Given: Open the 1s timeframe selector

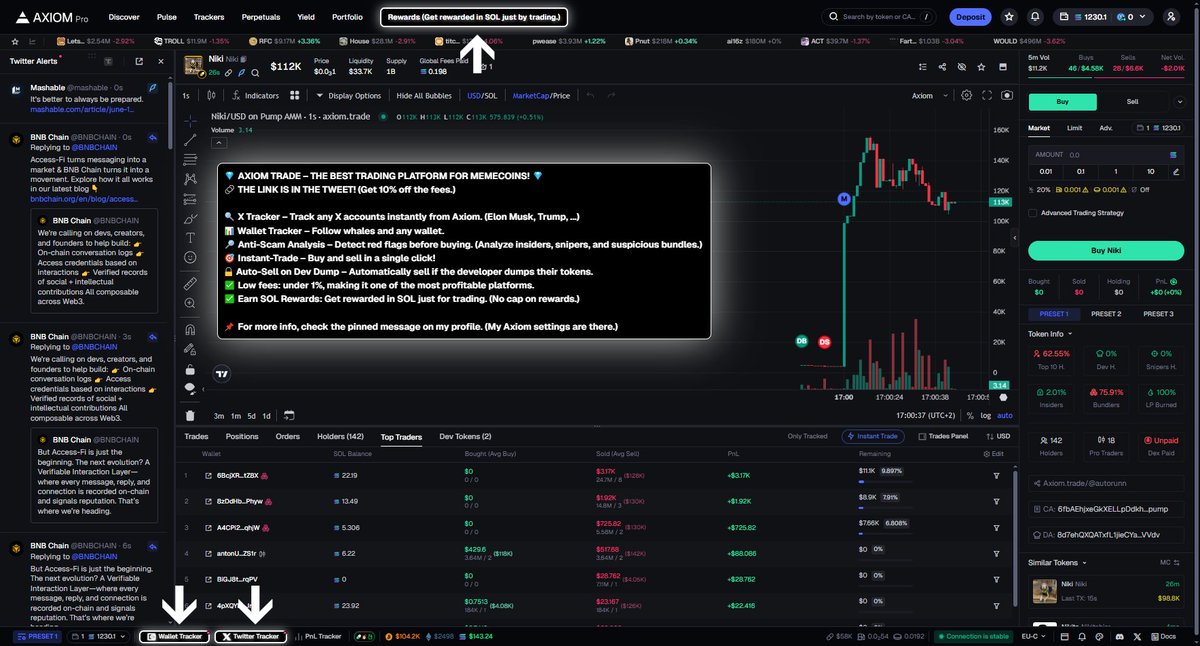Looking at the screenshot, I should (186, 96).
